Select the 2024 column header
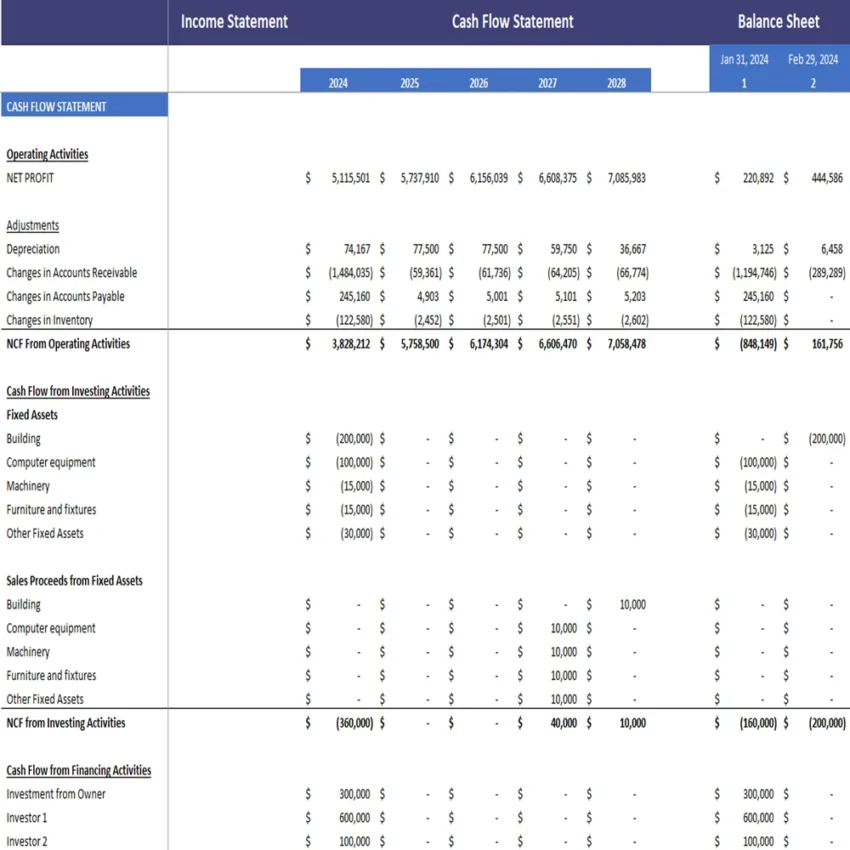Image resolution: width=850 pixels, height=850 pixels. coord(338,84)
